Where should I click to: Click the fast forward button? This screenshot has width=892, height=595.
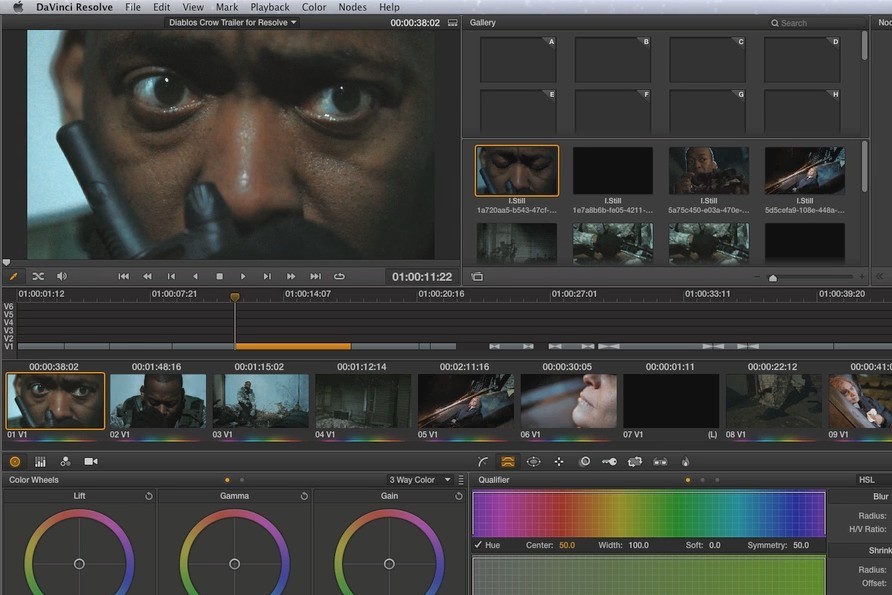[291, 276]
